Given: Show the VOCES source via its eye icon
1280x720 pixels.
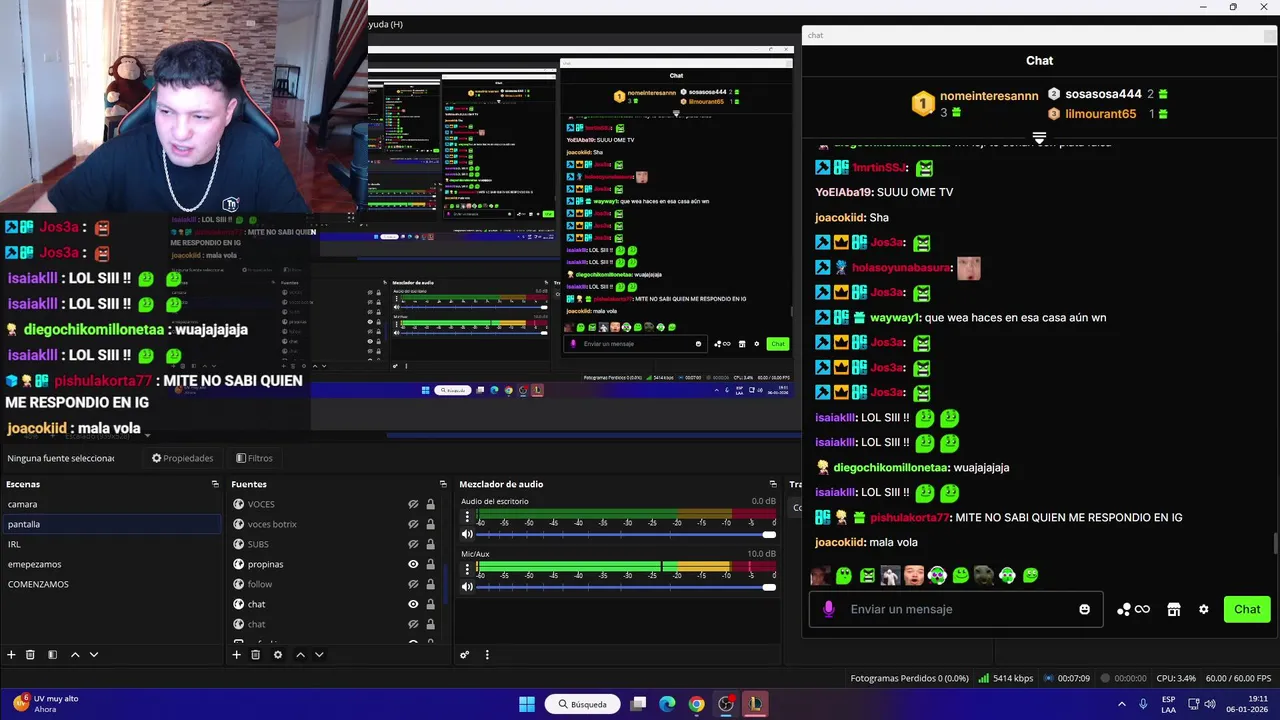Looking at the screenshot, I should [x=413, y=504].
